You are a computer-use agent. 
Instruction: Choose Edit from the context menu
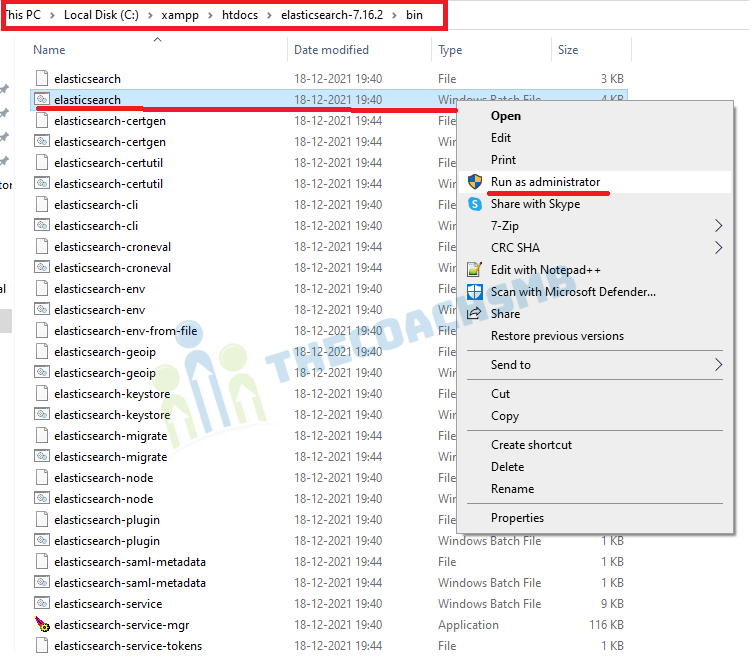click(501, 138)
